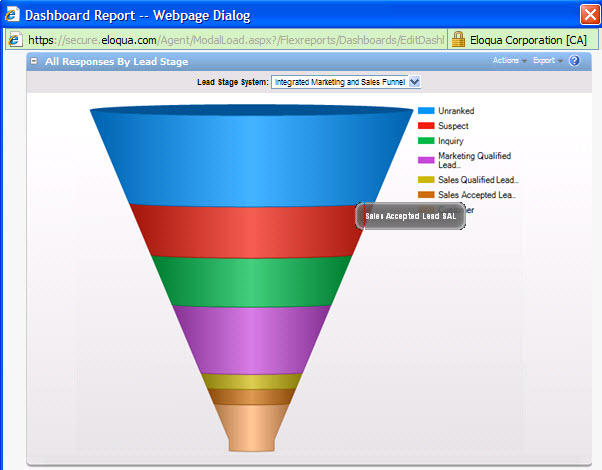
Task: Select the Unranked legend label
Action: tap(456, 111)
